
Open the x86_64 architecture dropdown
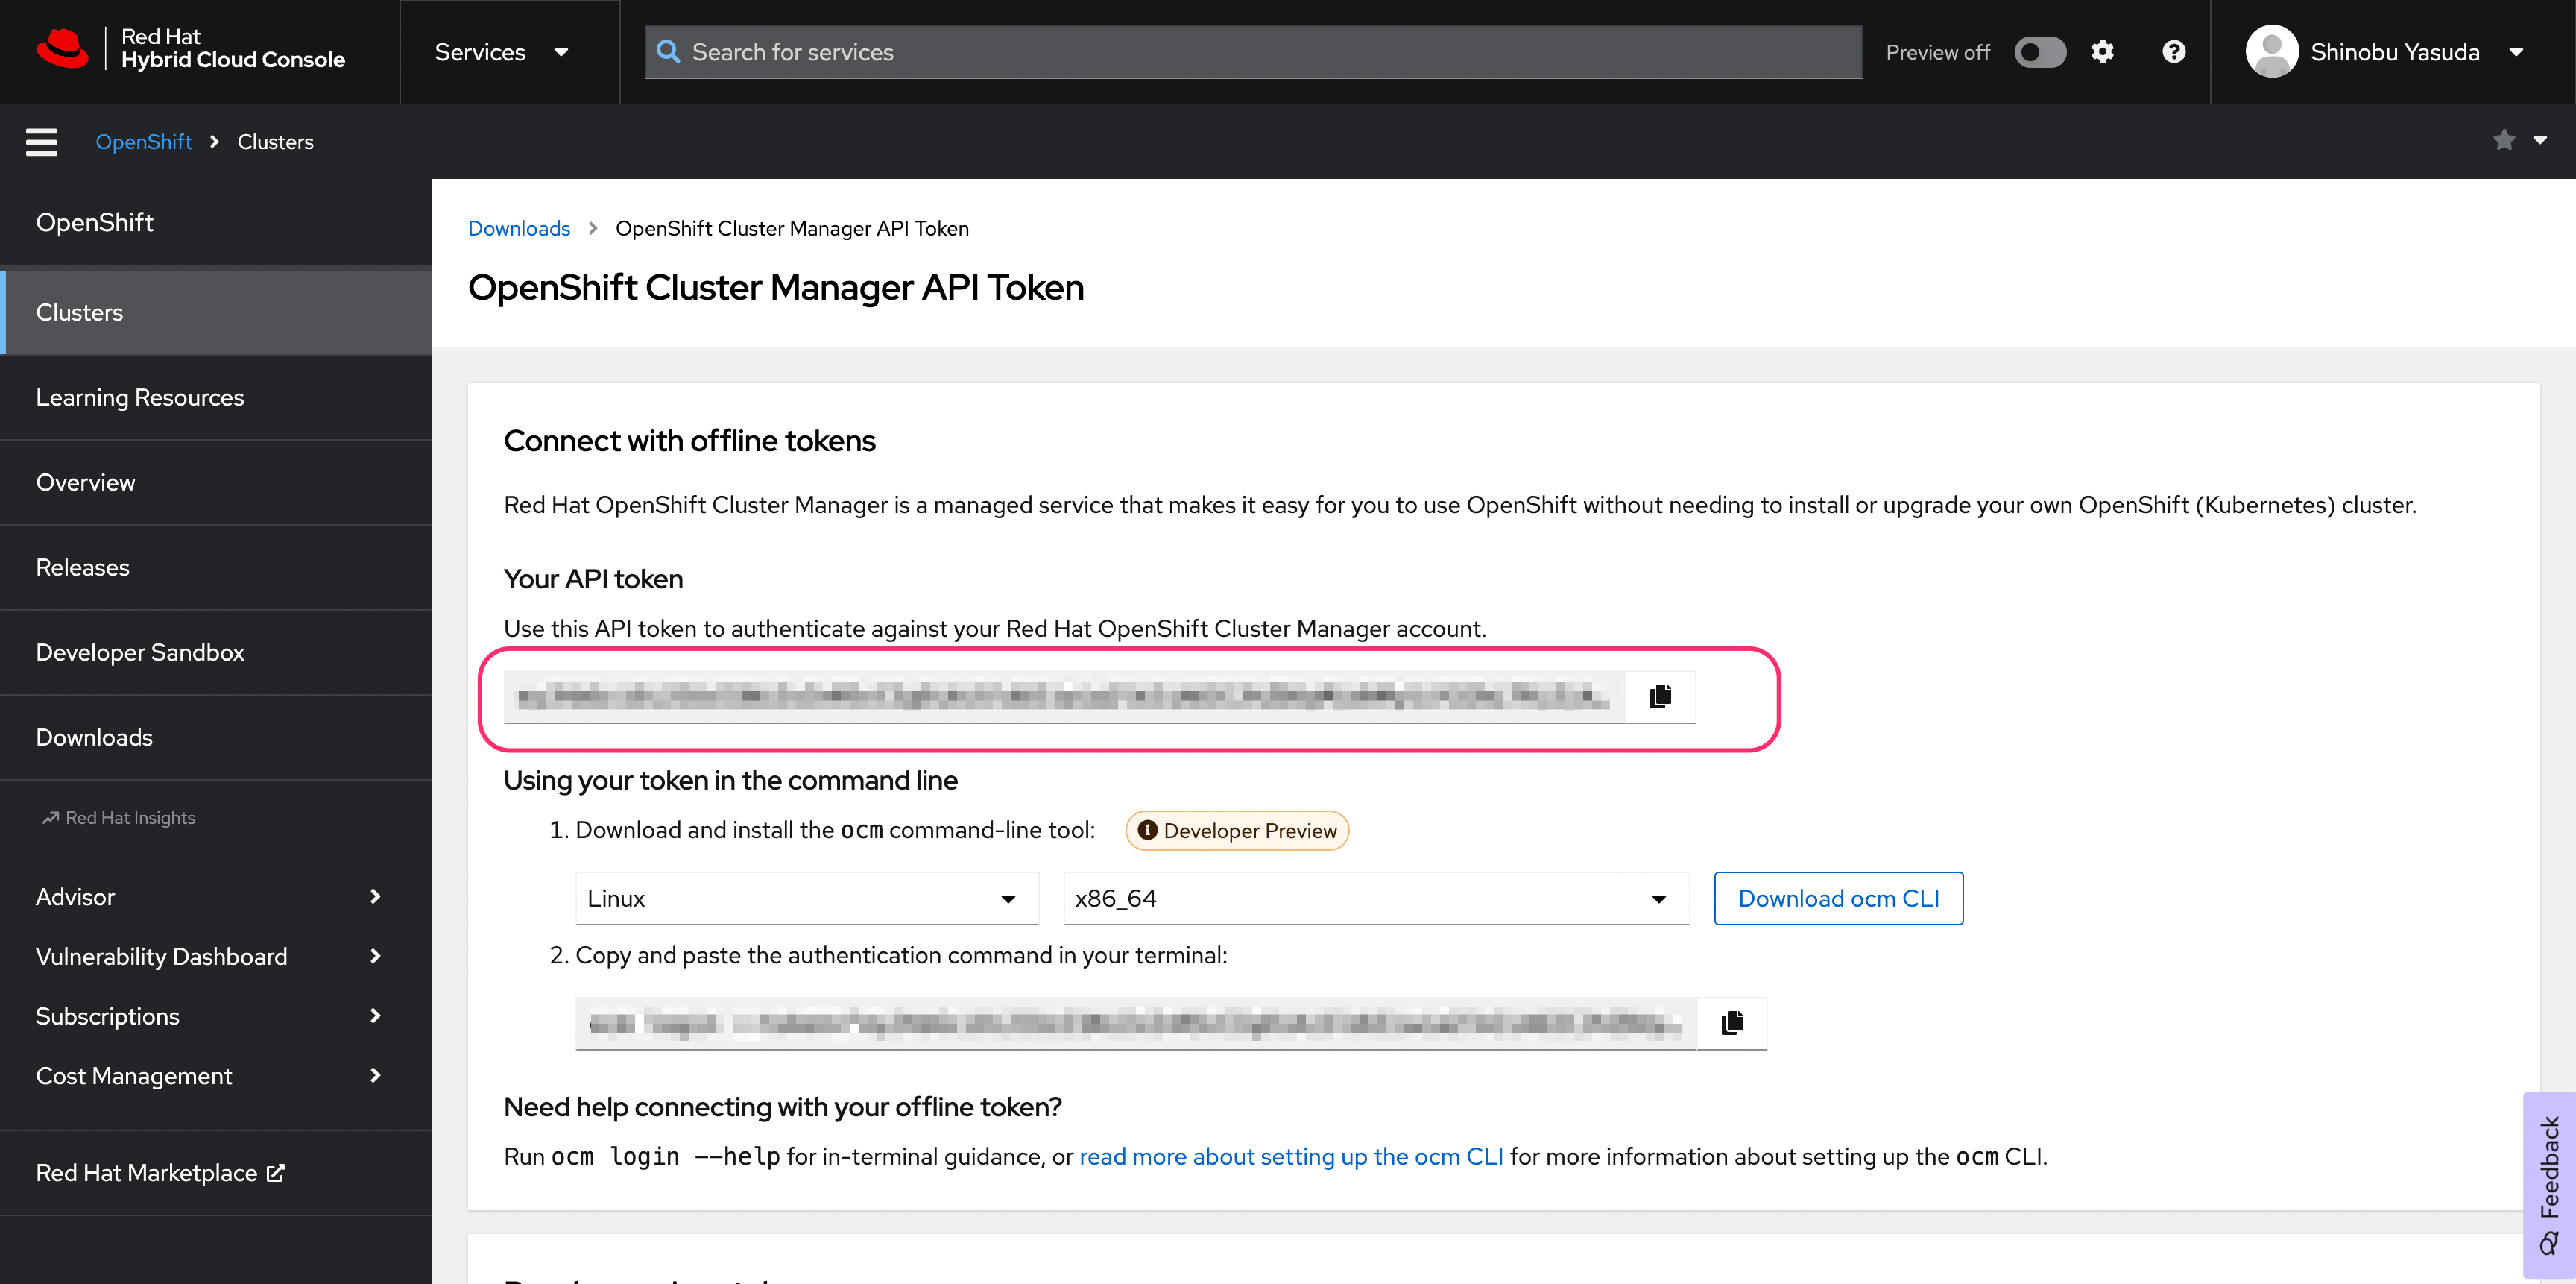coord(1375,898)
